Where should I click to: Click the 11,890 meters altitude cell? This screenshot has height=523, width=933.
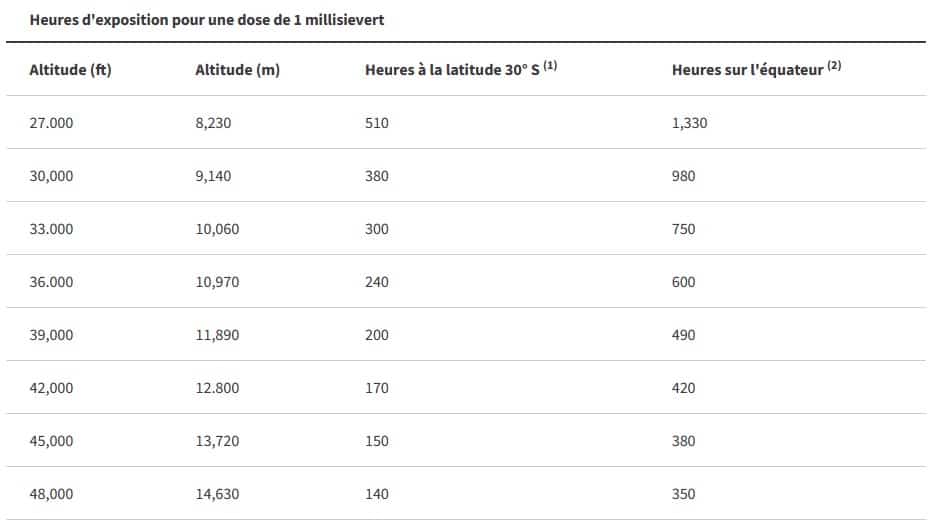[217, 335]
